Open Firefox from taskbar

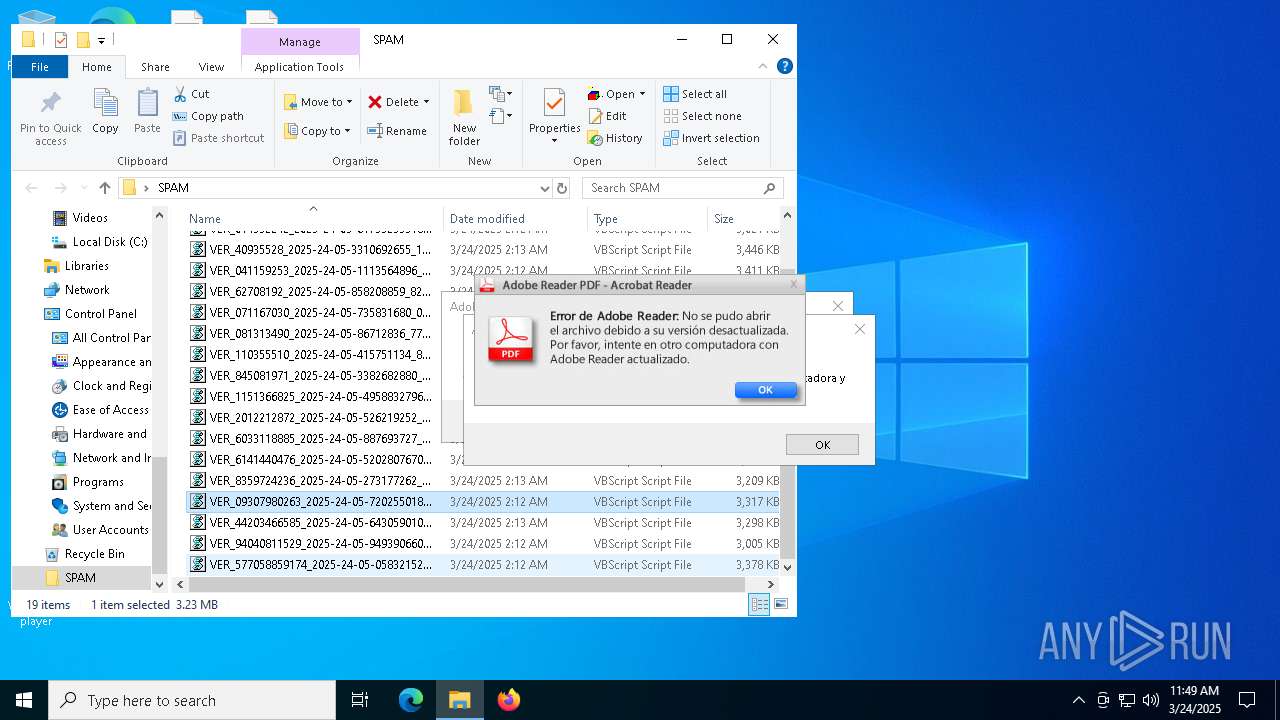pos(509,700)
